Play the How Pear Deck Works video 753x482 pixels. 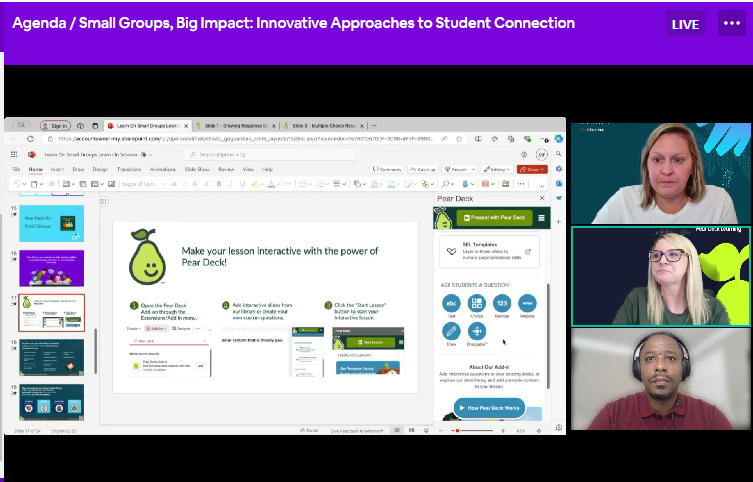[489, 408]
